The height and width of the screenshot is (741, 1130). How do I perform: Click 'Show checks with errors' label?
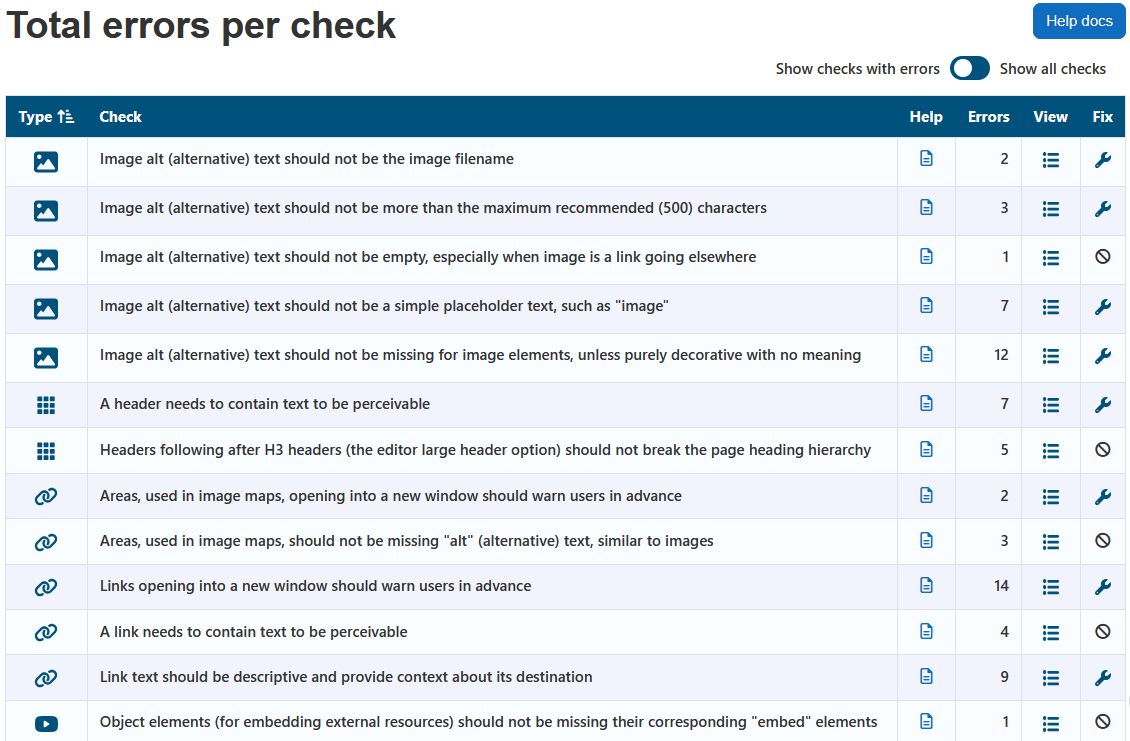(x=858, y=68)
